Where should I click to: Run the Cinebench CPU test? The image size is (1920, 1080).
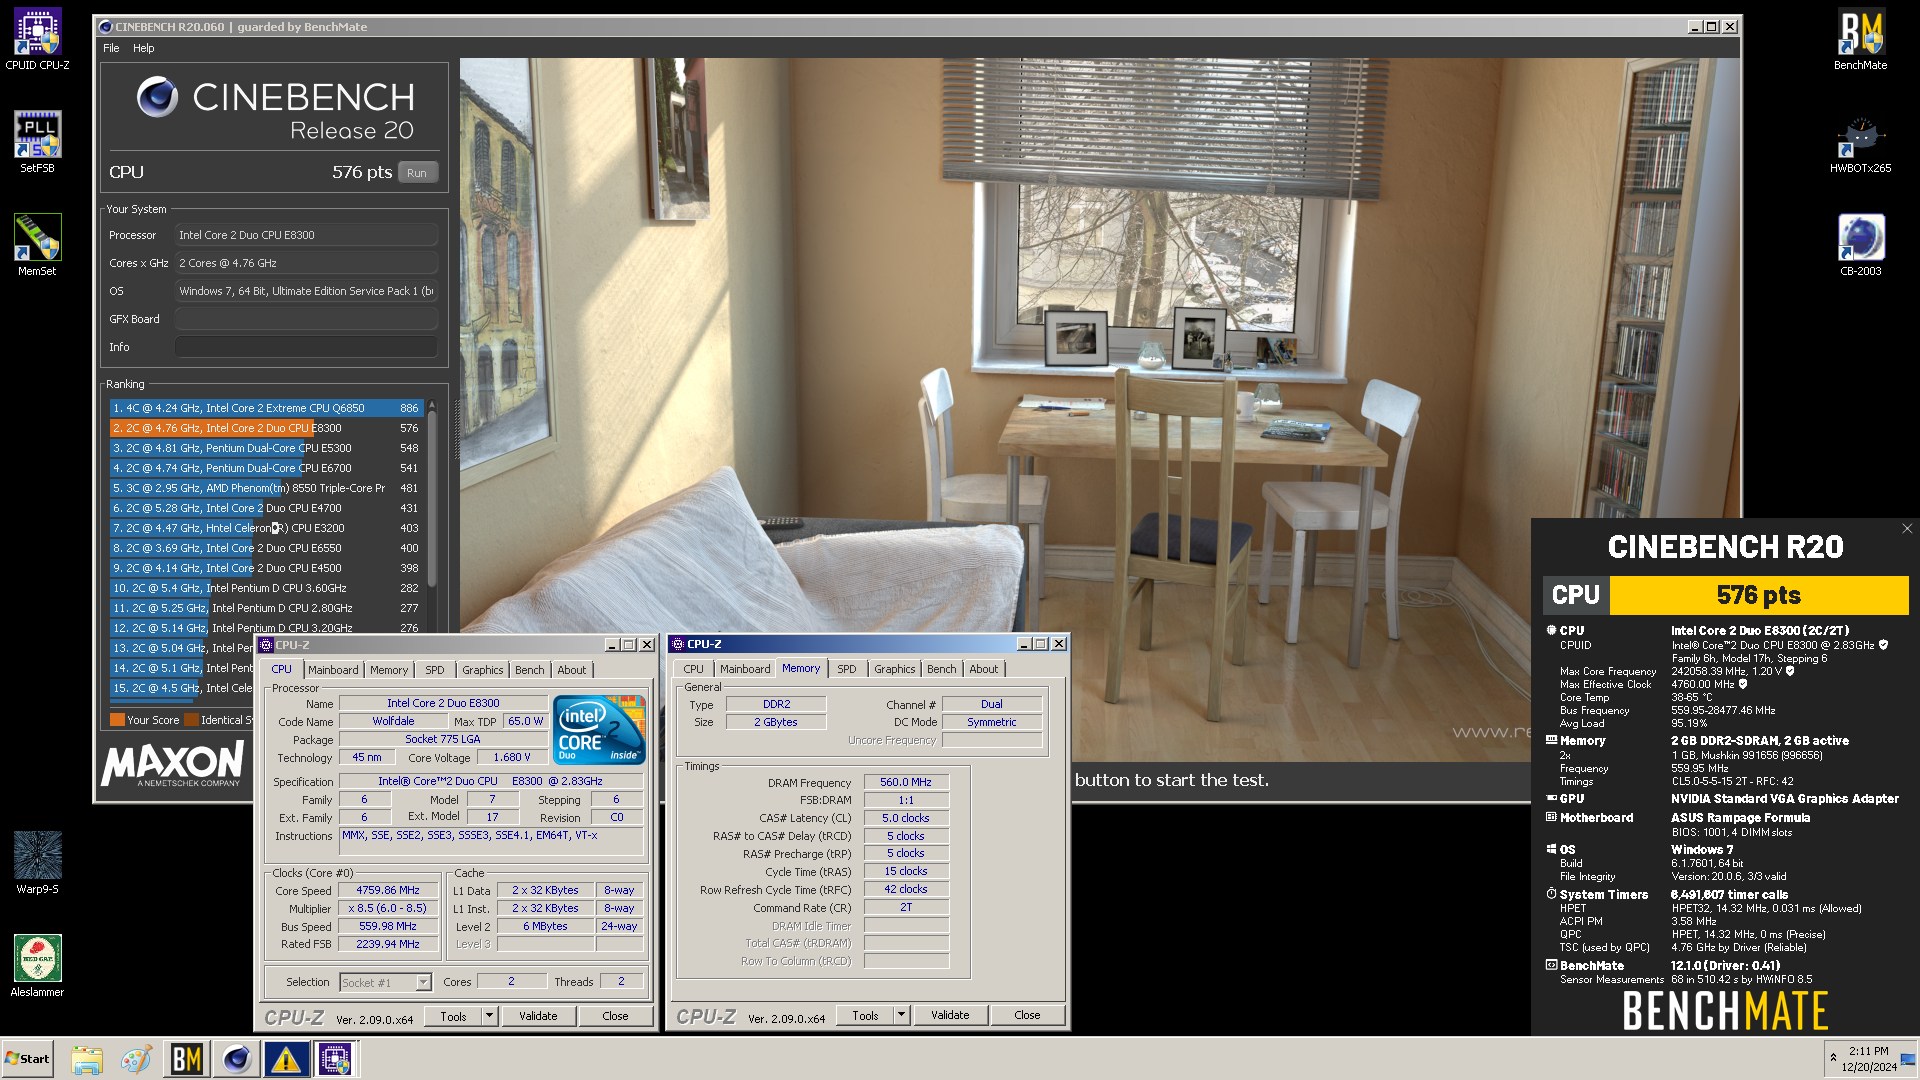[x=417, y=172]
